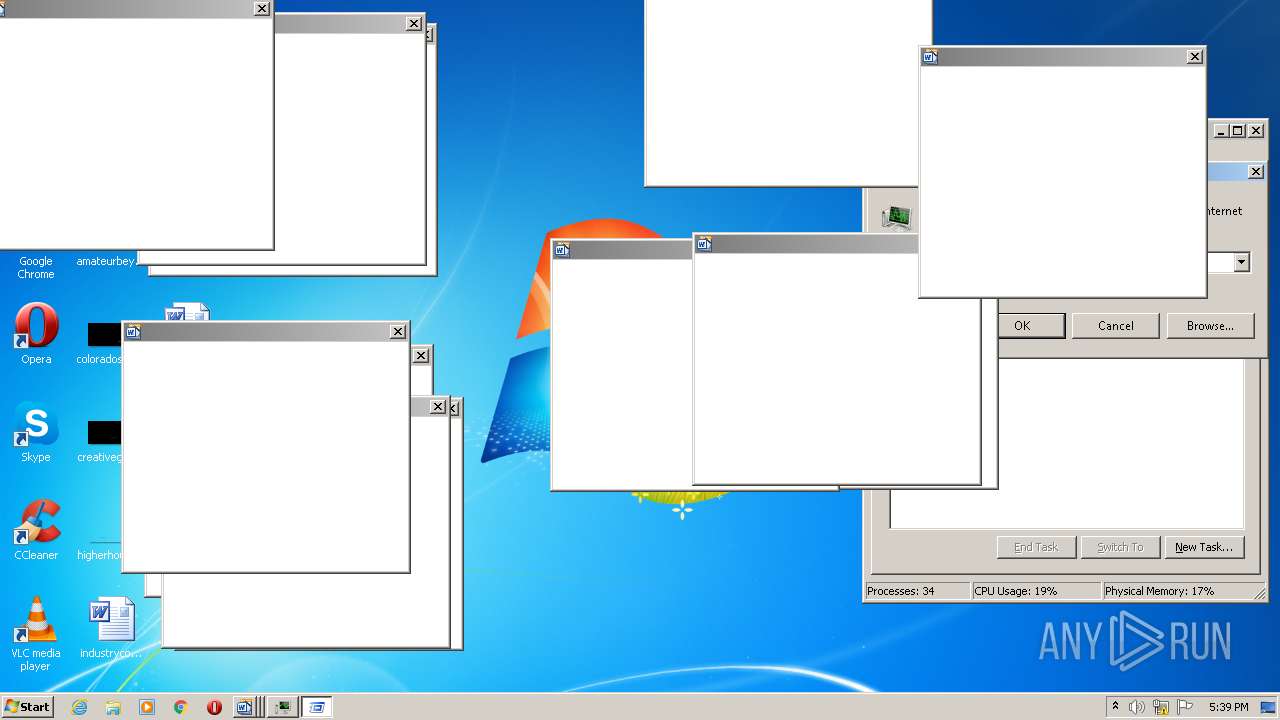Image resolution: width=1280 pixels, height=720 pixels.
Task: Click Physical Memory: 17% status text
Action: tap(1182, 591)
